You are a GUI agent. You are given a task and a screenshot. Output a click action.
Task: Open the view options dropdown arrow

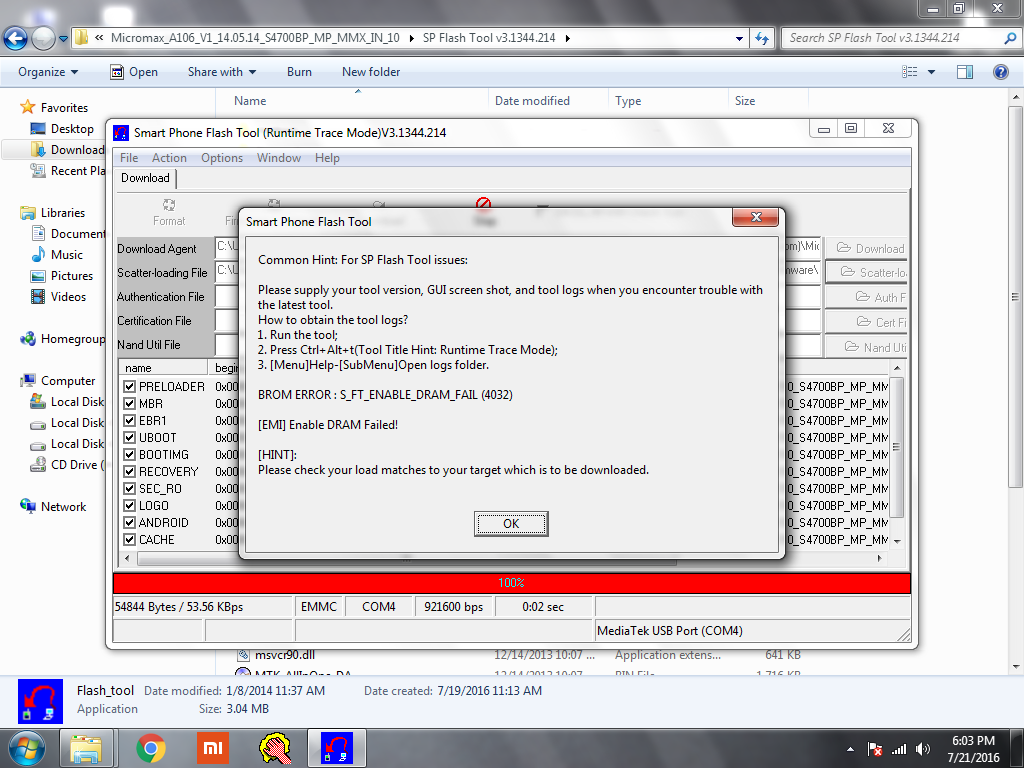click(x=931, y=72)
